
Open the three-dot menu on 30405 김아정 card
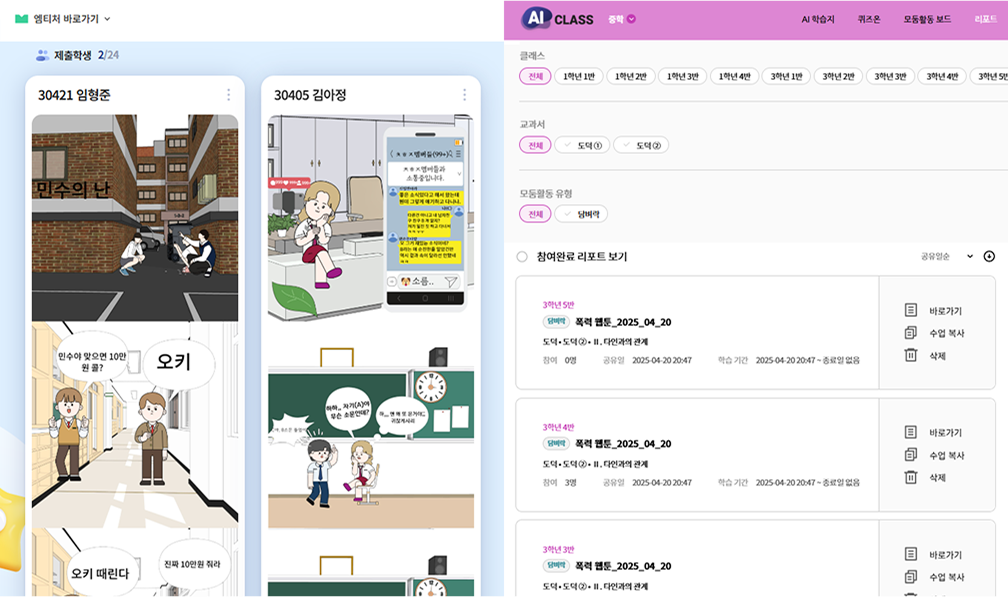[x=464, y=95]
